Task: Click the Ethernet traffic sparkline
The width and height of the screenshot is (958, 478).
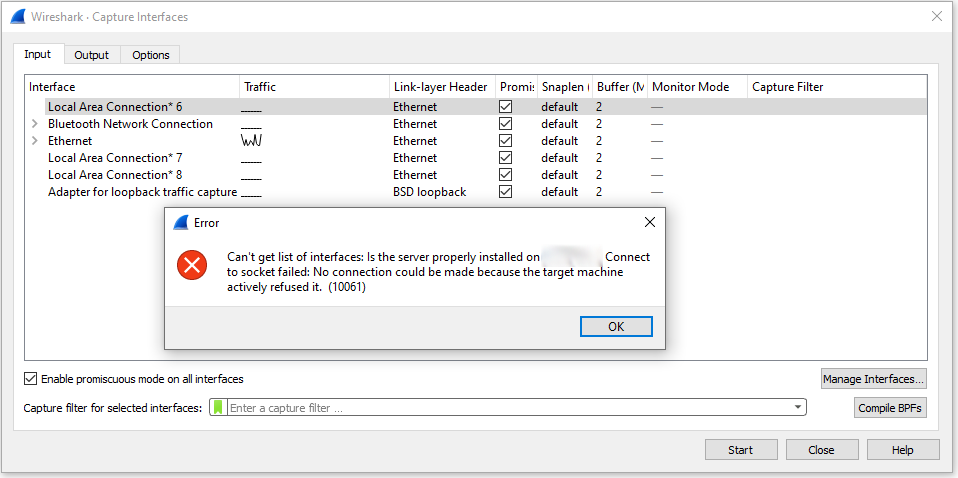Action: [252, 141]
